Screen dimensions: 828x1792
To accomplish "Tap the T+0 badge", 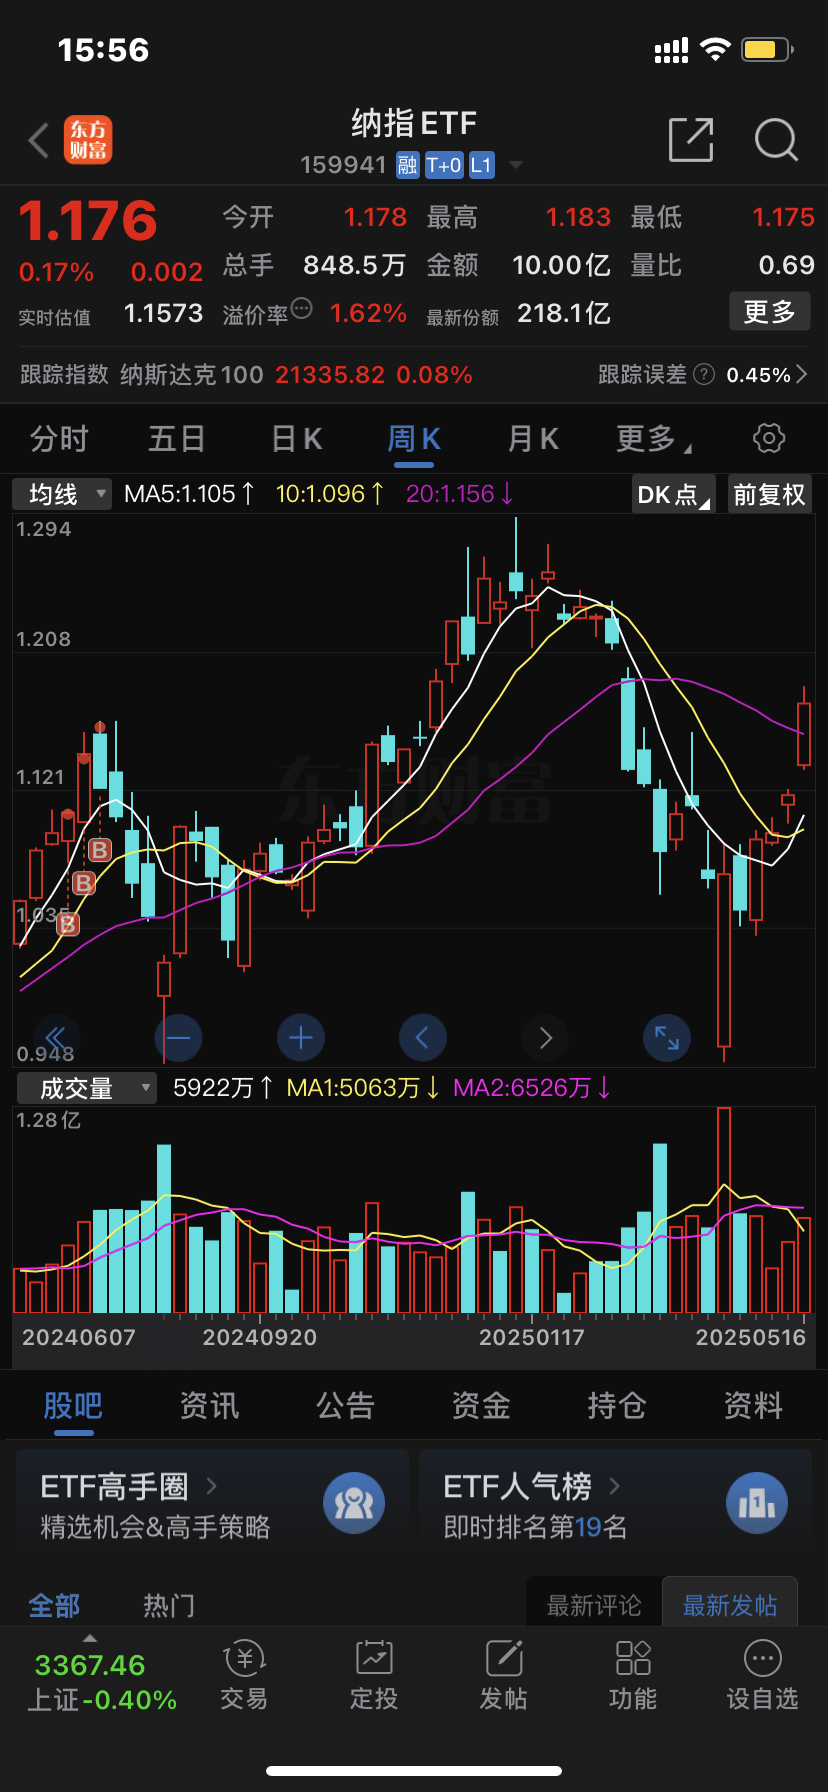I will 444,165.
